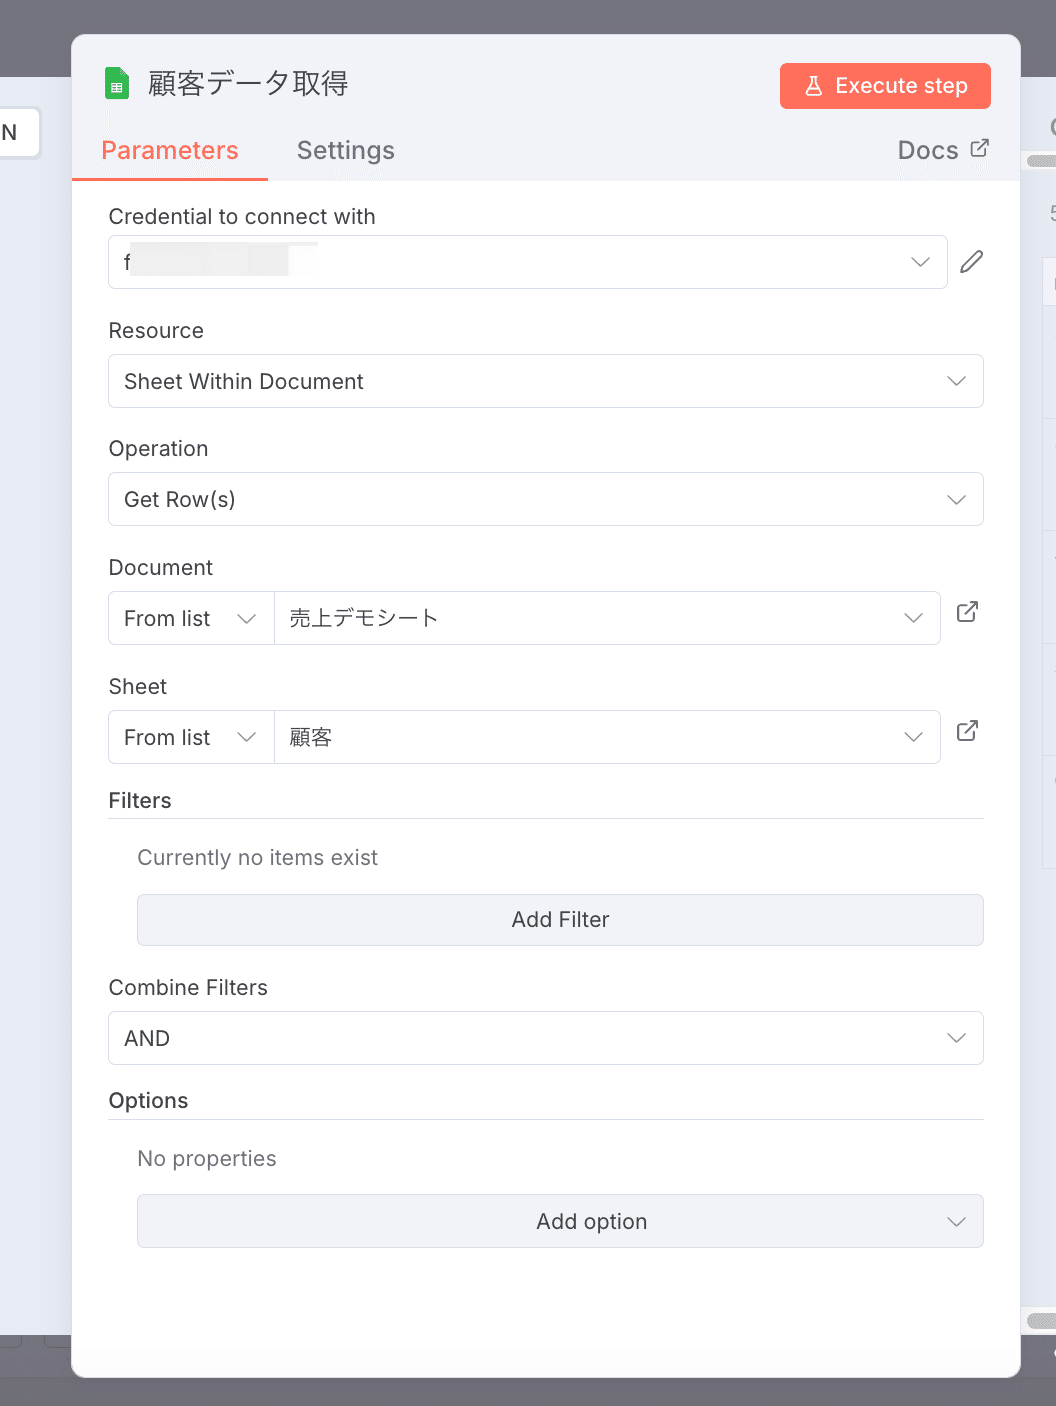Open the Sheet external link icon
Screen dimensions: 1056x1406
tap(967, 731)
